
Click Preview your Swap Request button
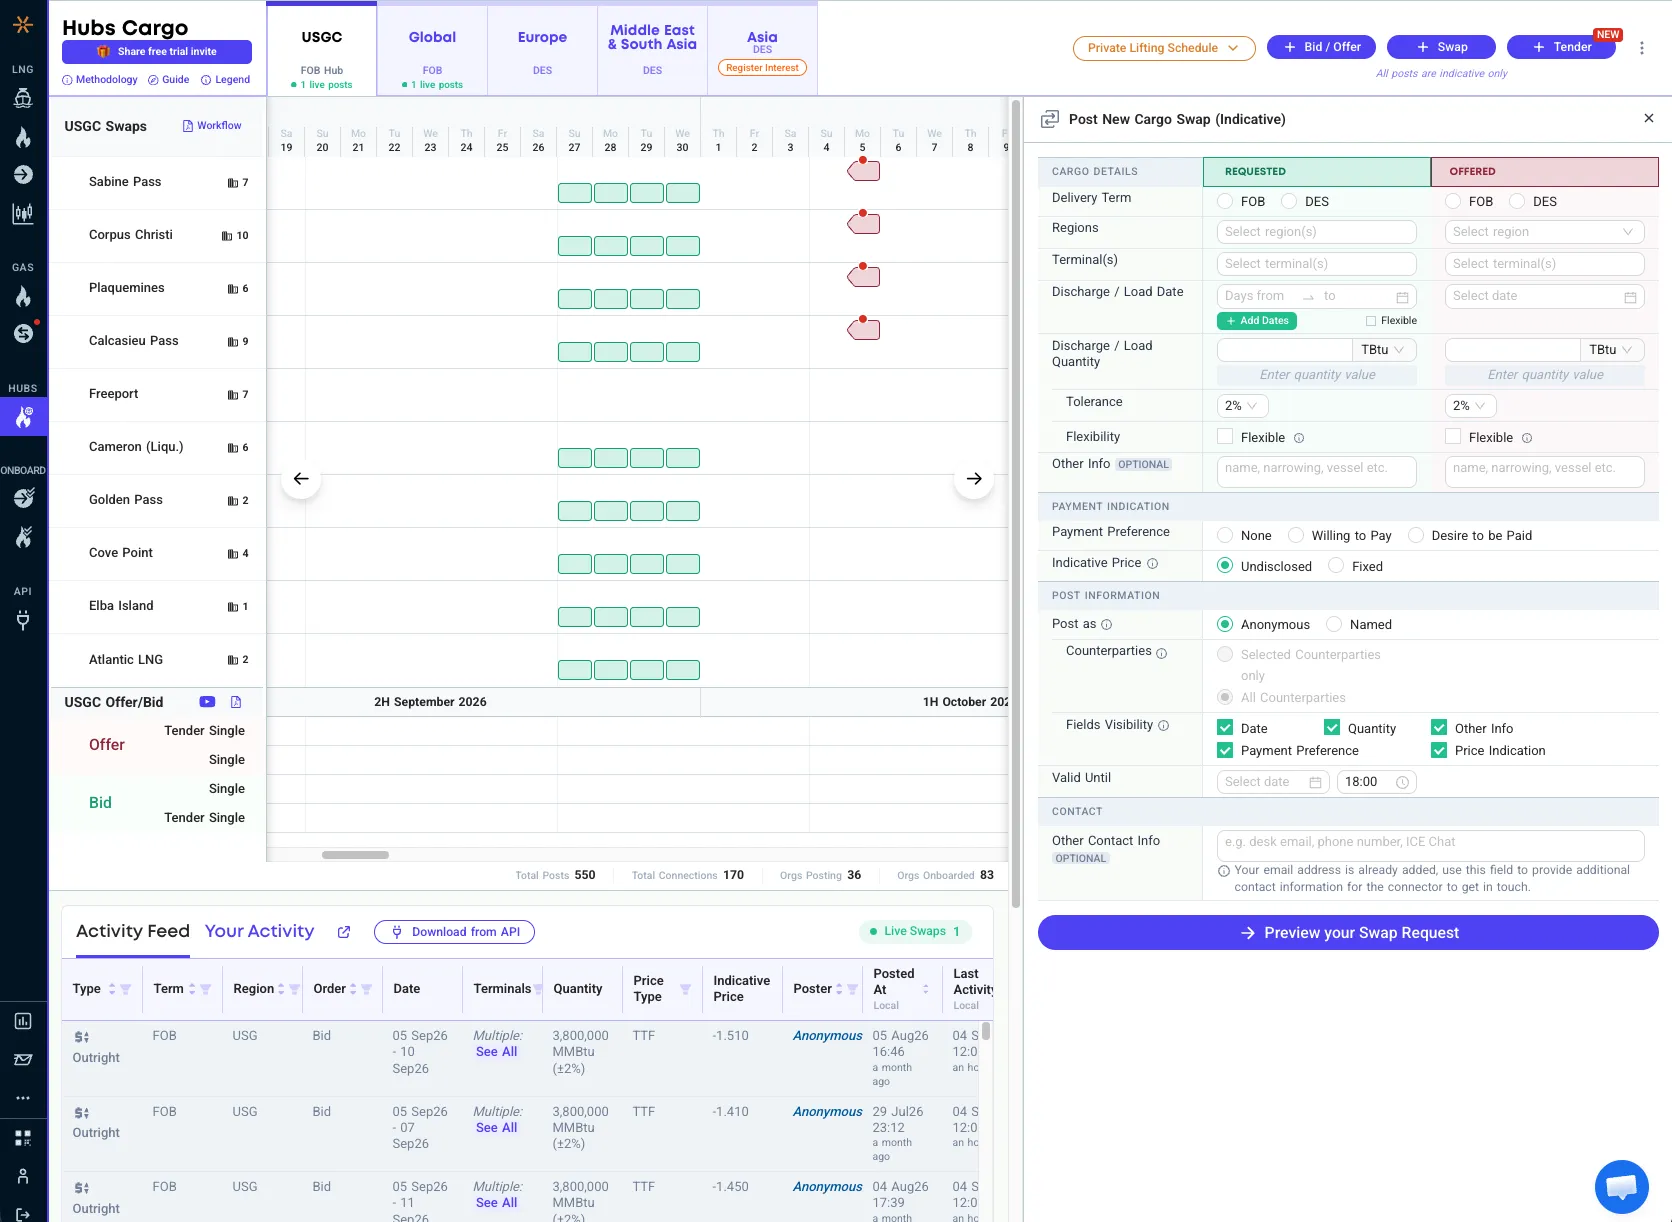(1348, 933)
